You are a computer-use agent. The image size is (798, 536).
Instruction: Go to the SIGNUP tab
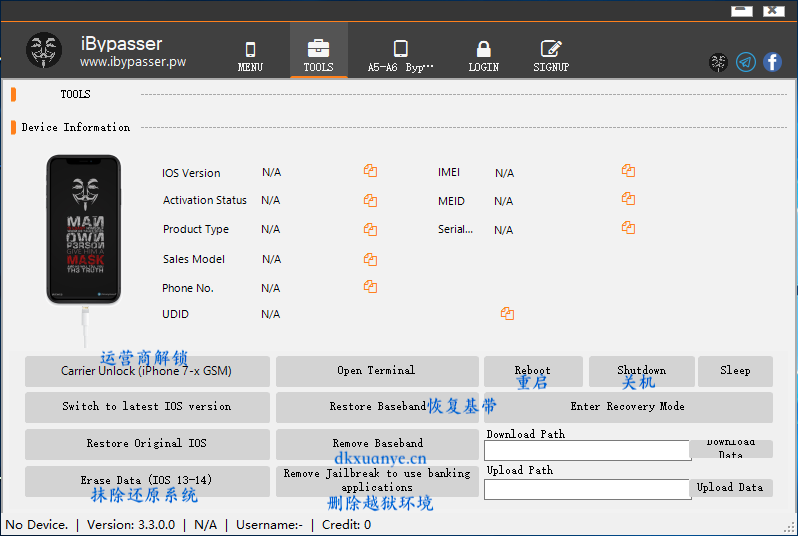point(550,56)
